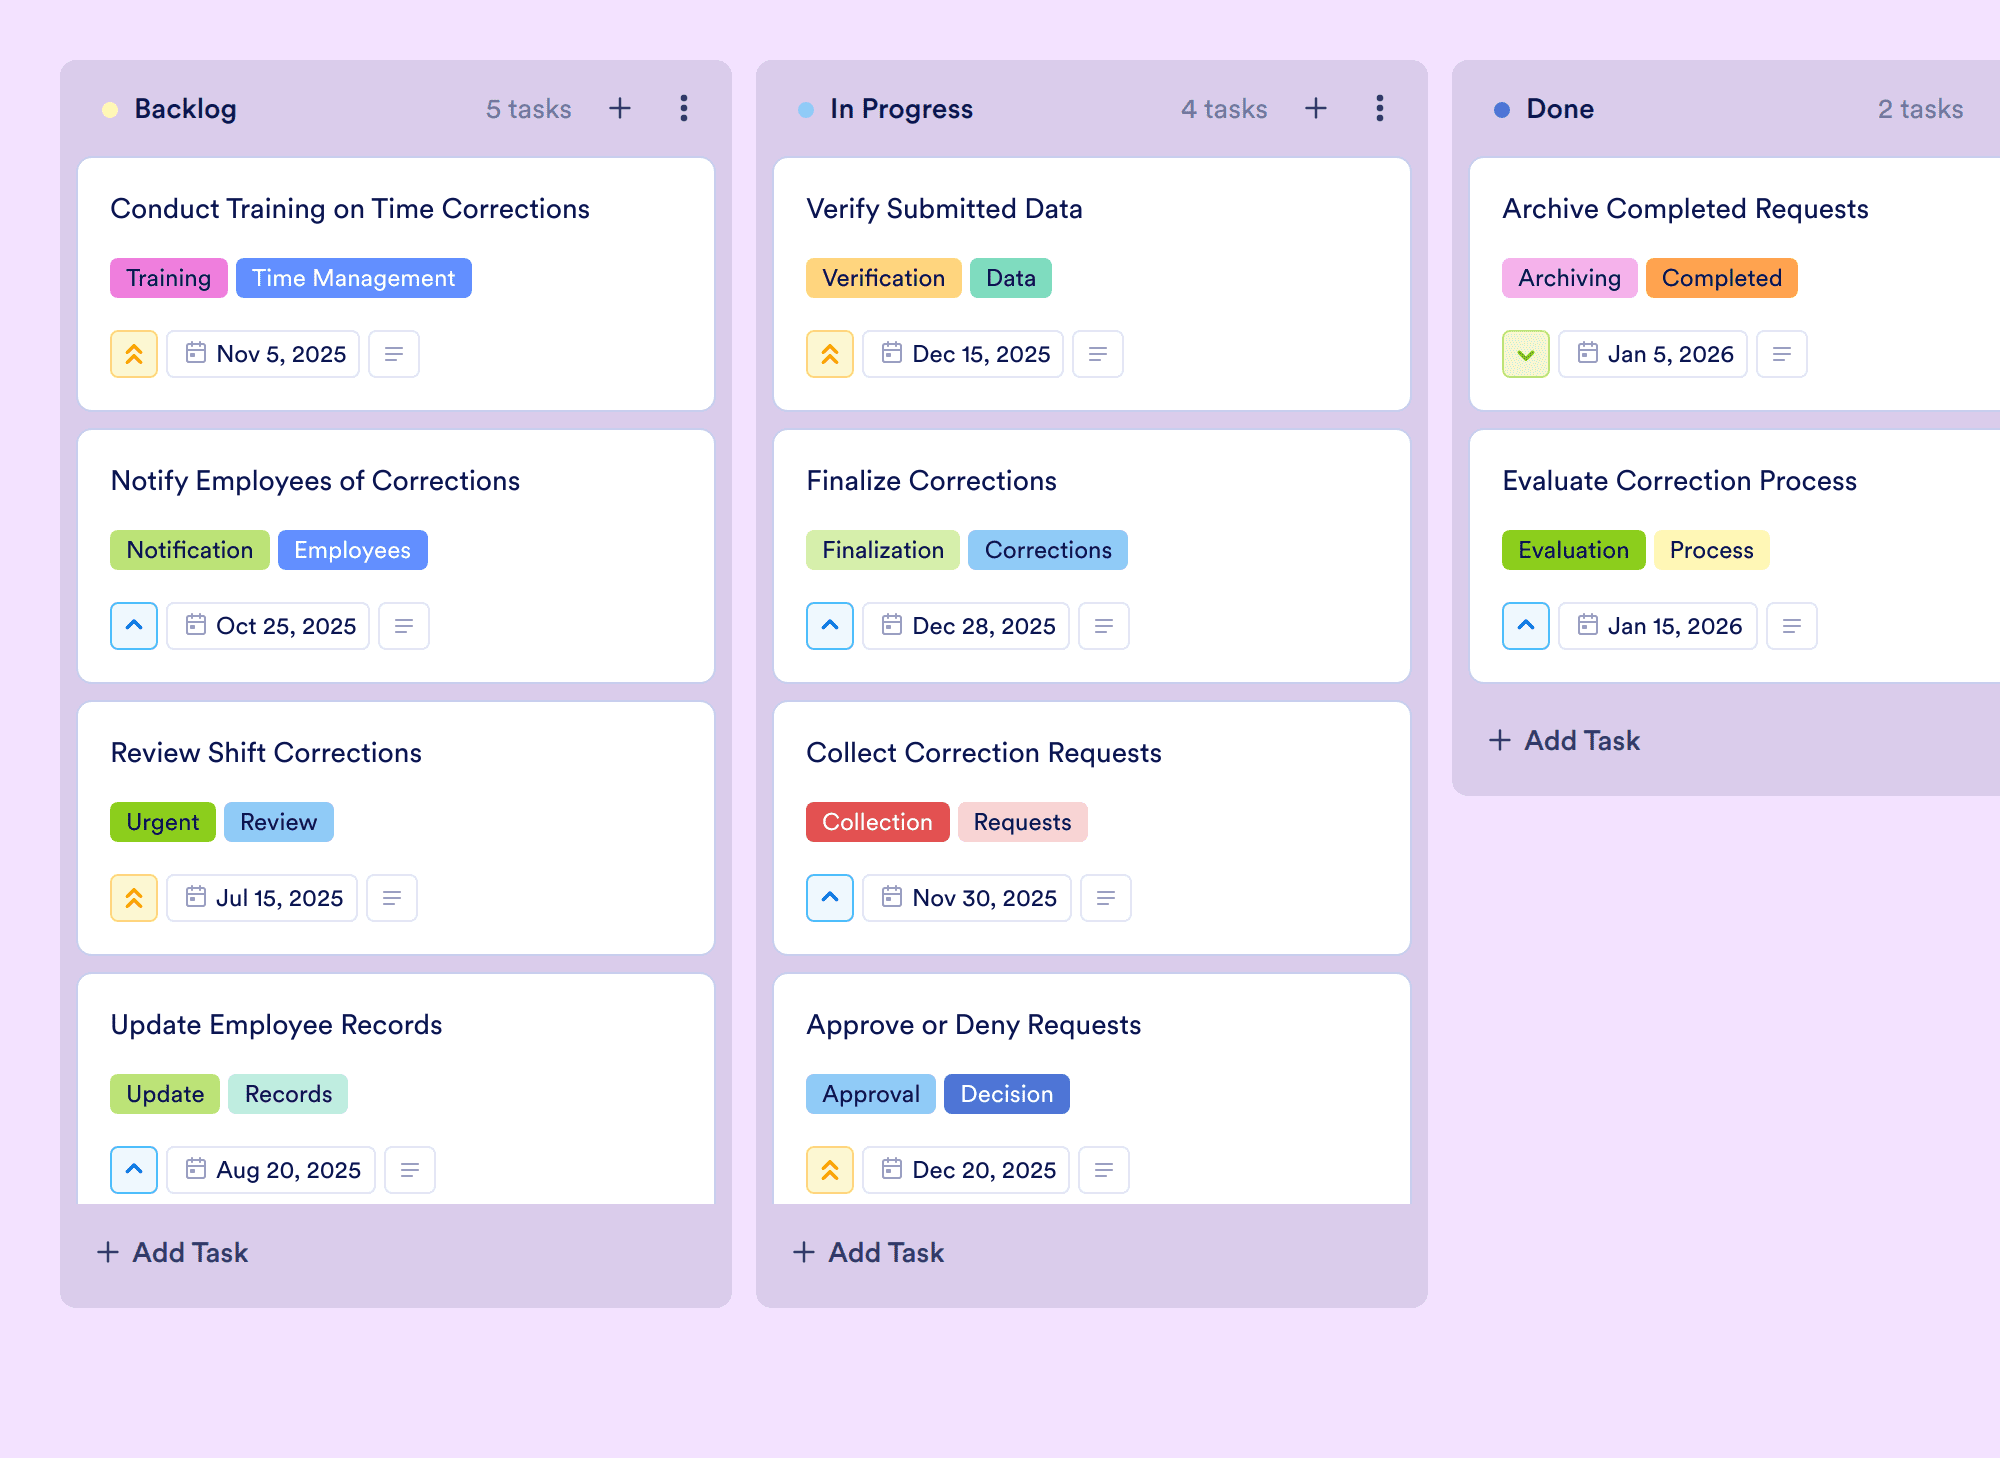Select the Time Management tag
The height and width of the screenshot is (1458, 2000).
coord(354,278)
